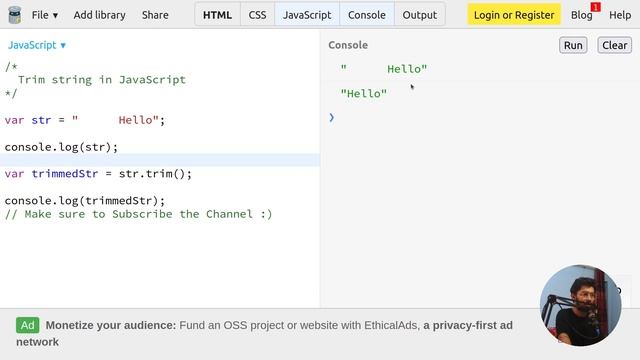Screen dimensions: 640x360
Task: Open the EthicalAds Monetize your audience link
Action: pos(264,333)
